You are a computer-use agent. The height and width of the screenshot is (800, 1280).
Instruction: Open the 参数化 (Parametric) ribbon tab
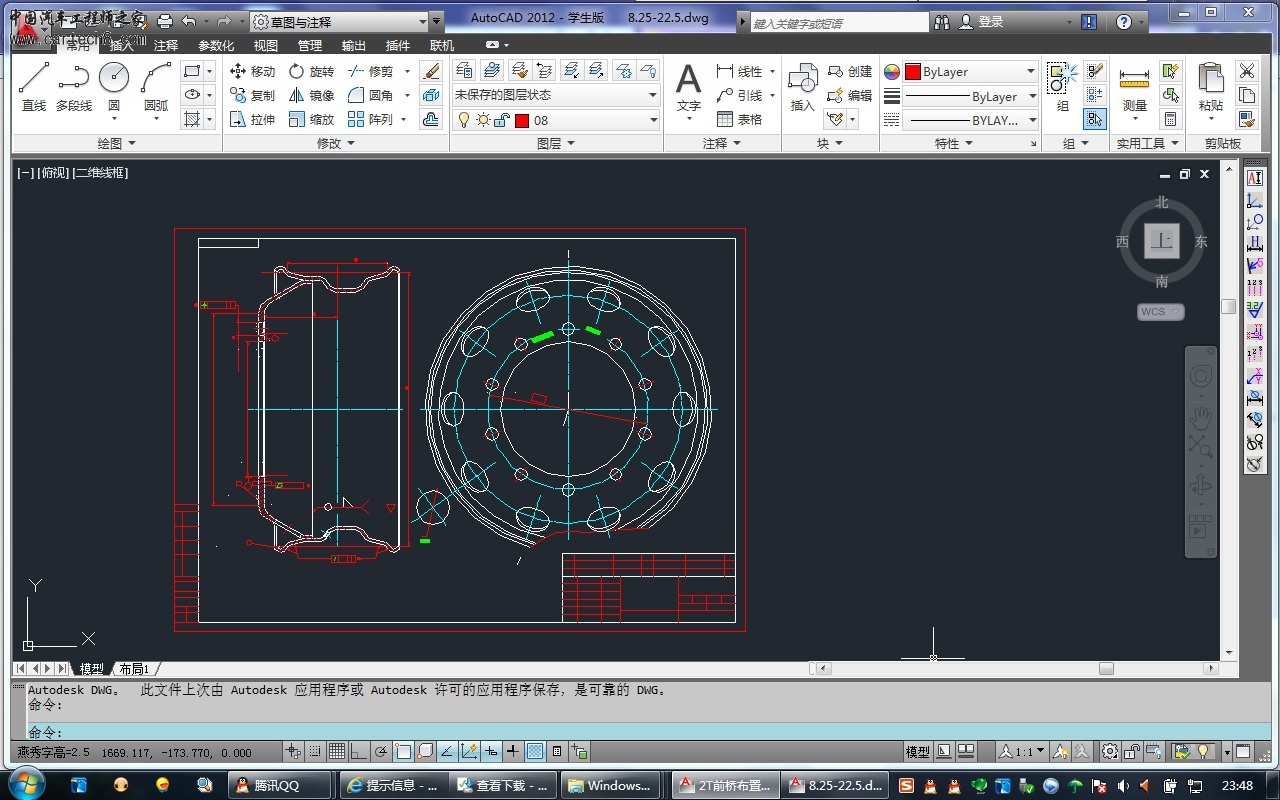coord(216,45)
